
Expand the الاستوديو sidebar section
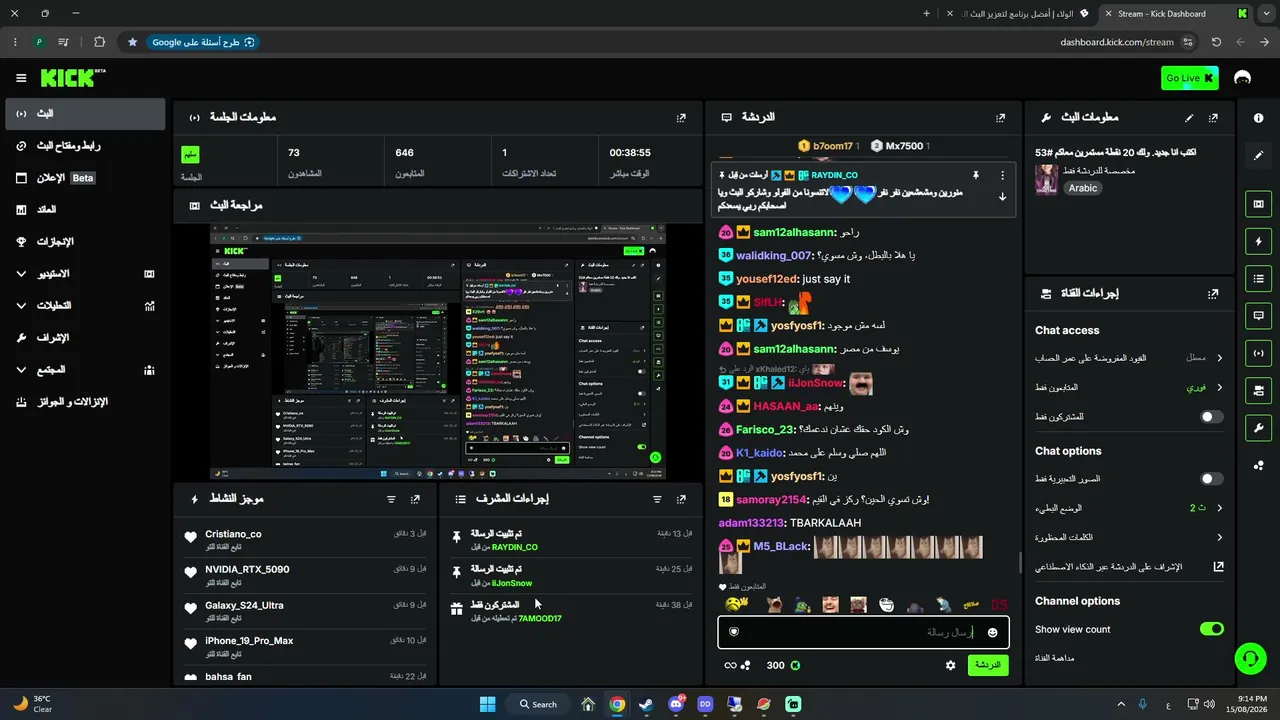85,274
